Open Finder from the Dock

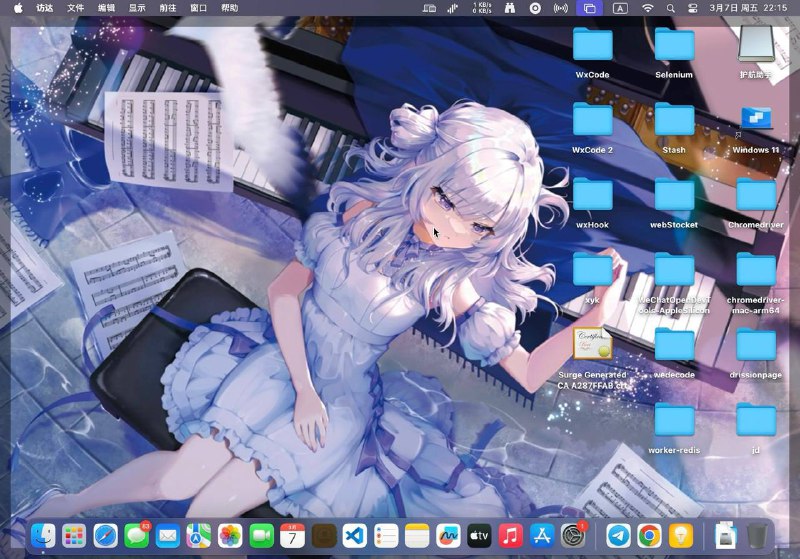[x=43, y=536]
